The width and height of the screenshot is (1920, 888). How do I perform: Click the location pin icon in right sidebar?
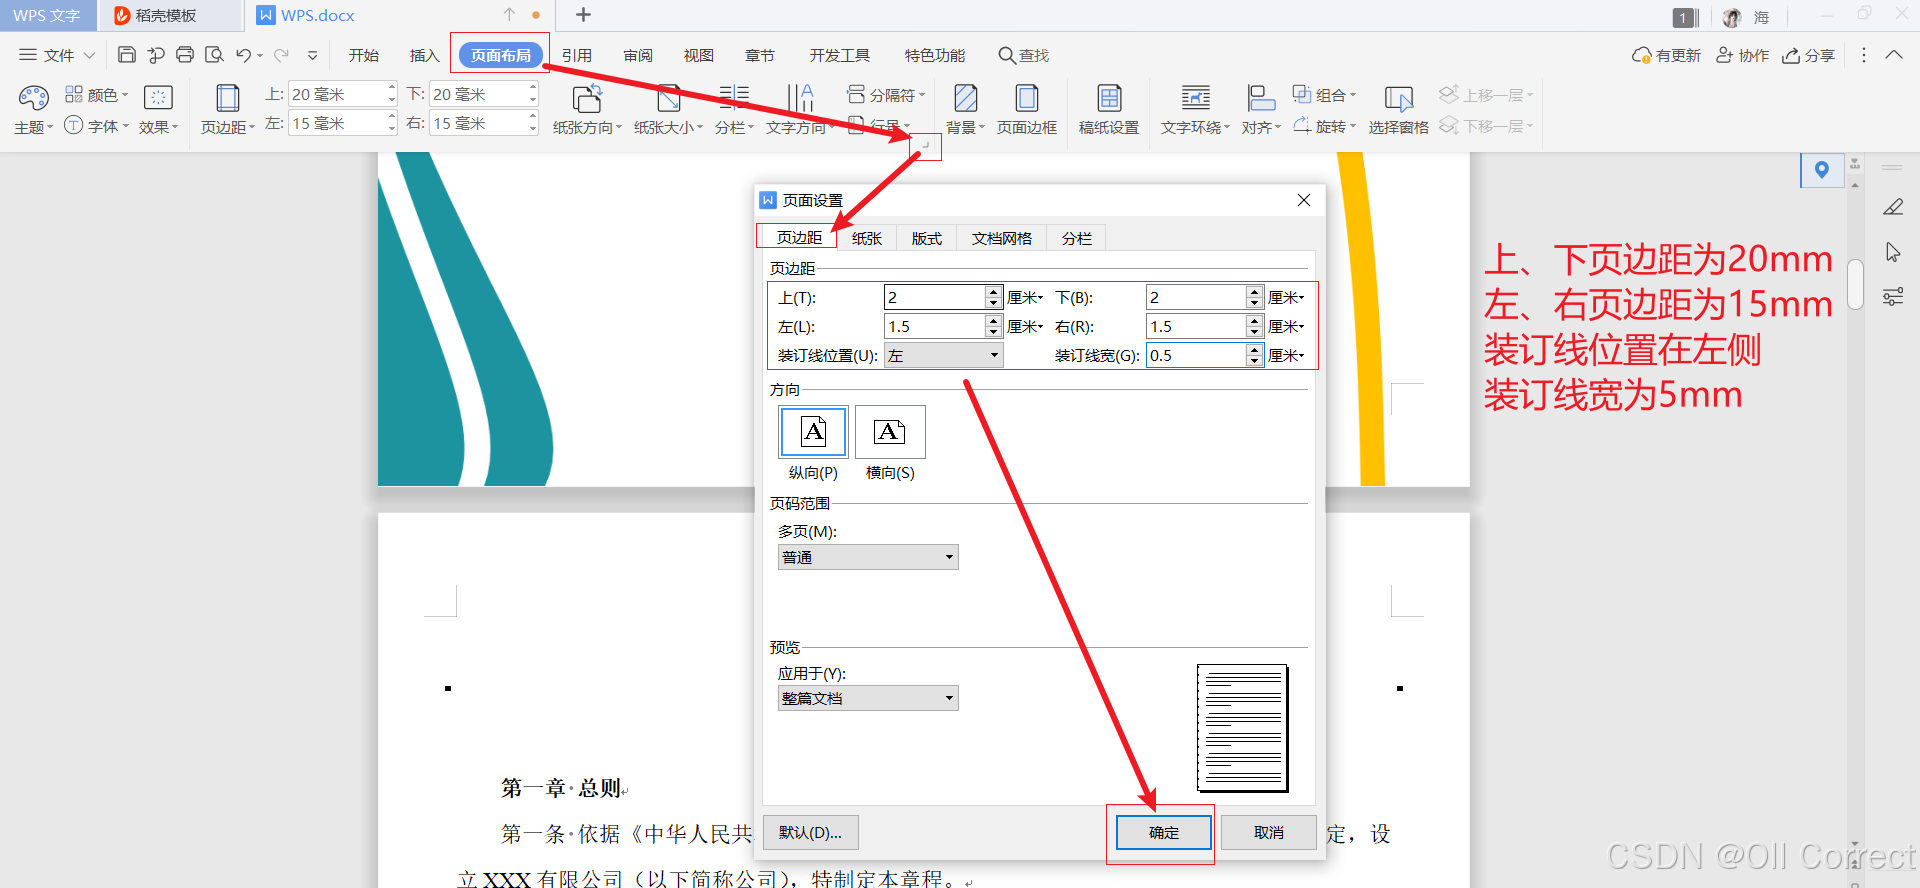[x=1822, y=170]
